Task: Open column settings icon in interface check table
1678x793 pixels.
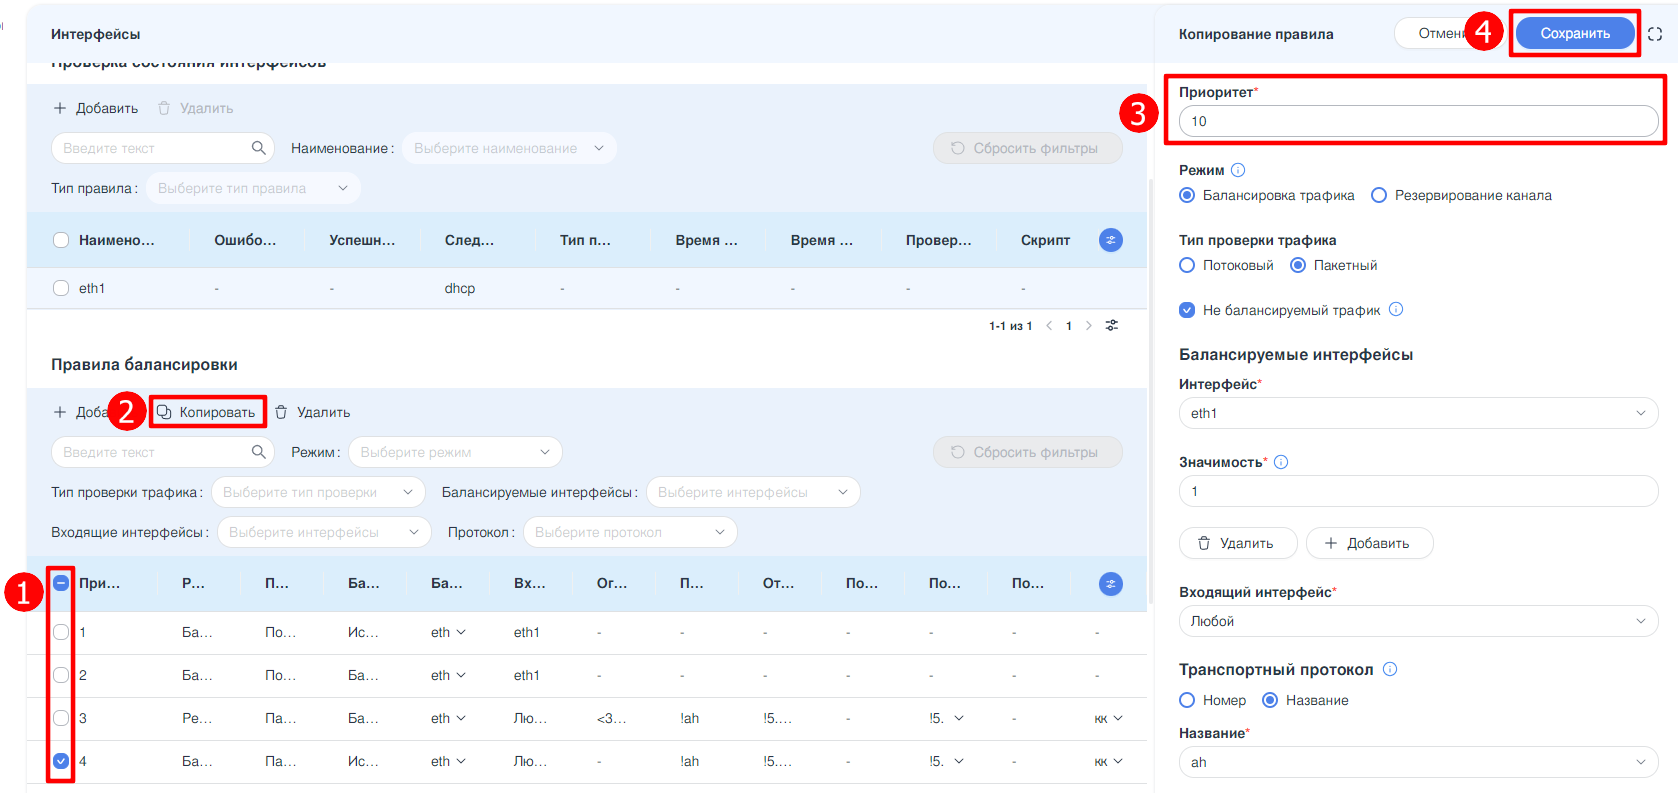Action: pyautogui.click(x=1110, y=240)
